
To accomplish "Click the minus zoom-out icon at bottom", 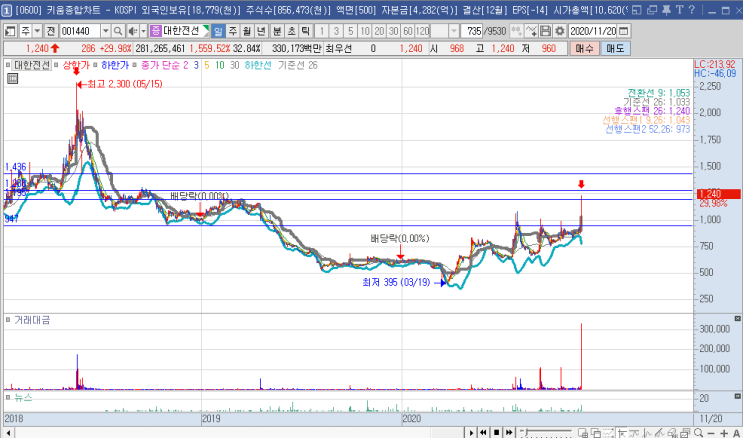I will 711,432.
